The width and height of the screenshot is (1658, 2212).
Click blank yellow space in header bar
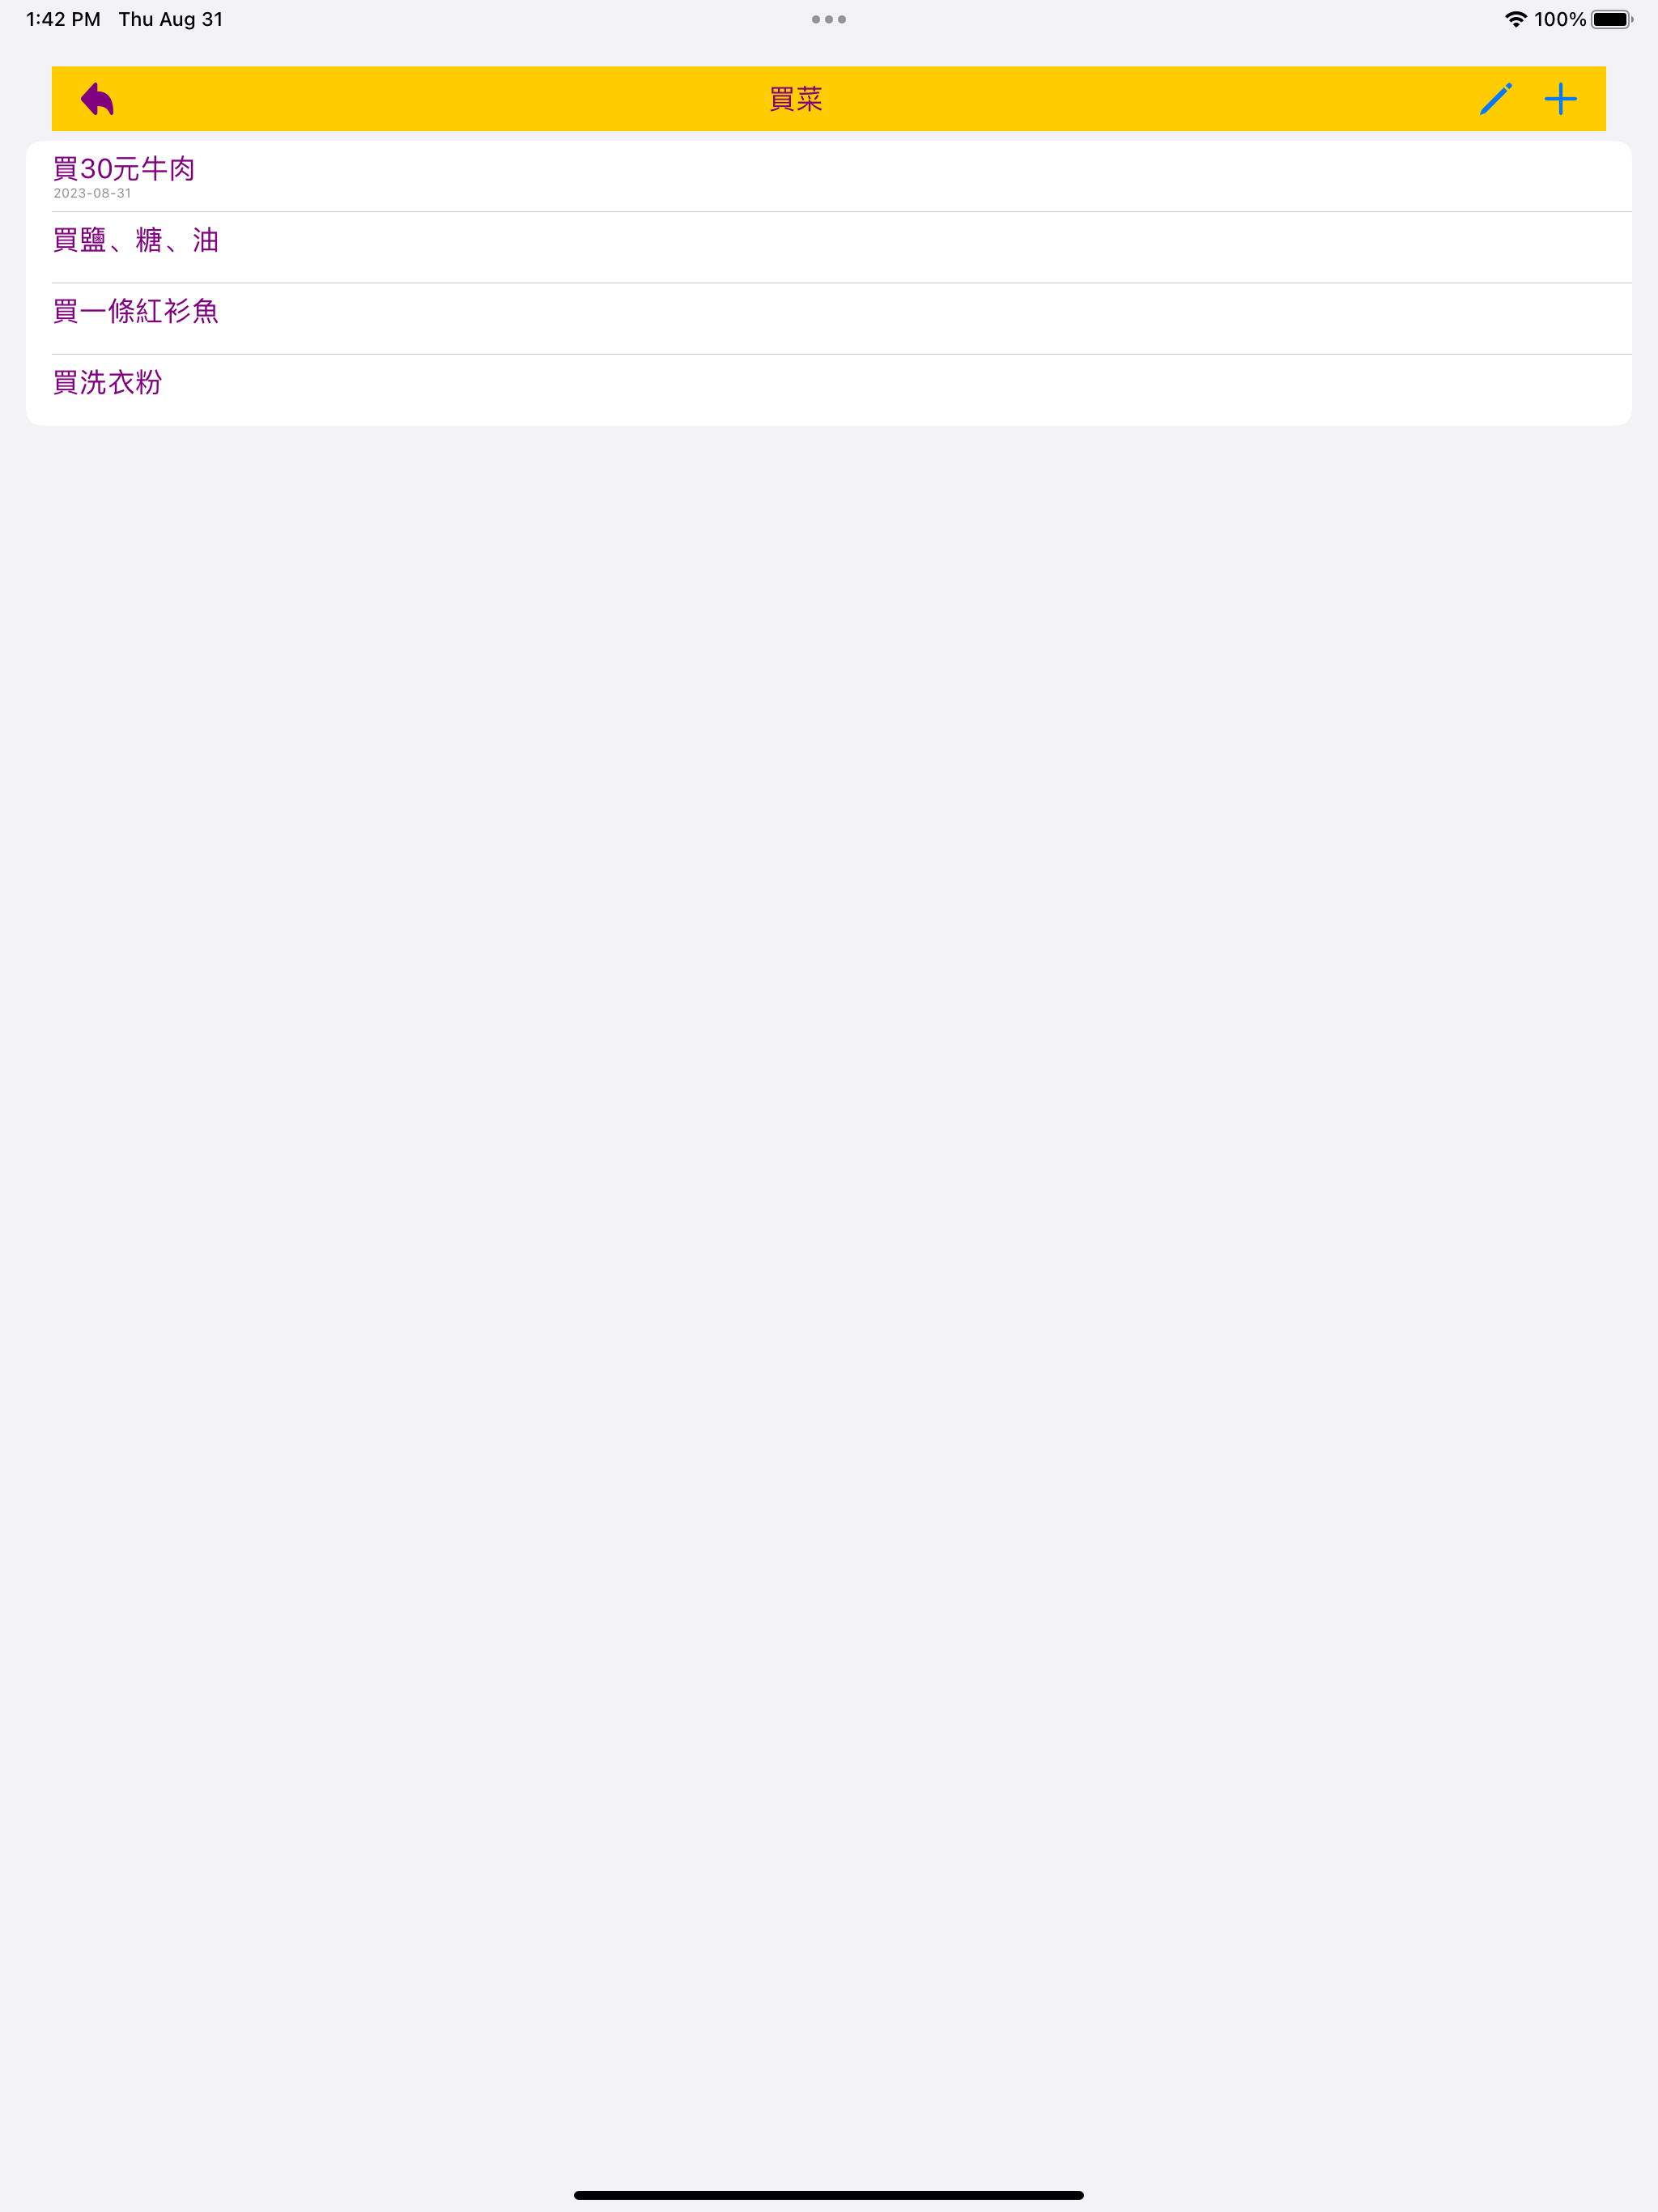pyautogui.click(x=1150, y=99)
